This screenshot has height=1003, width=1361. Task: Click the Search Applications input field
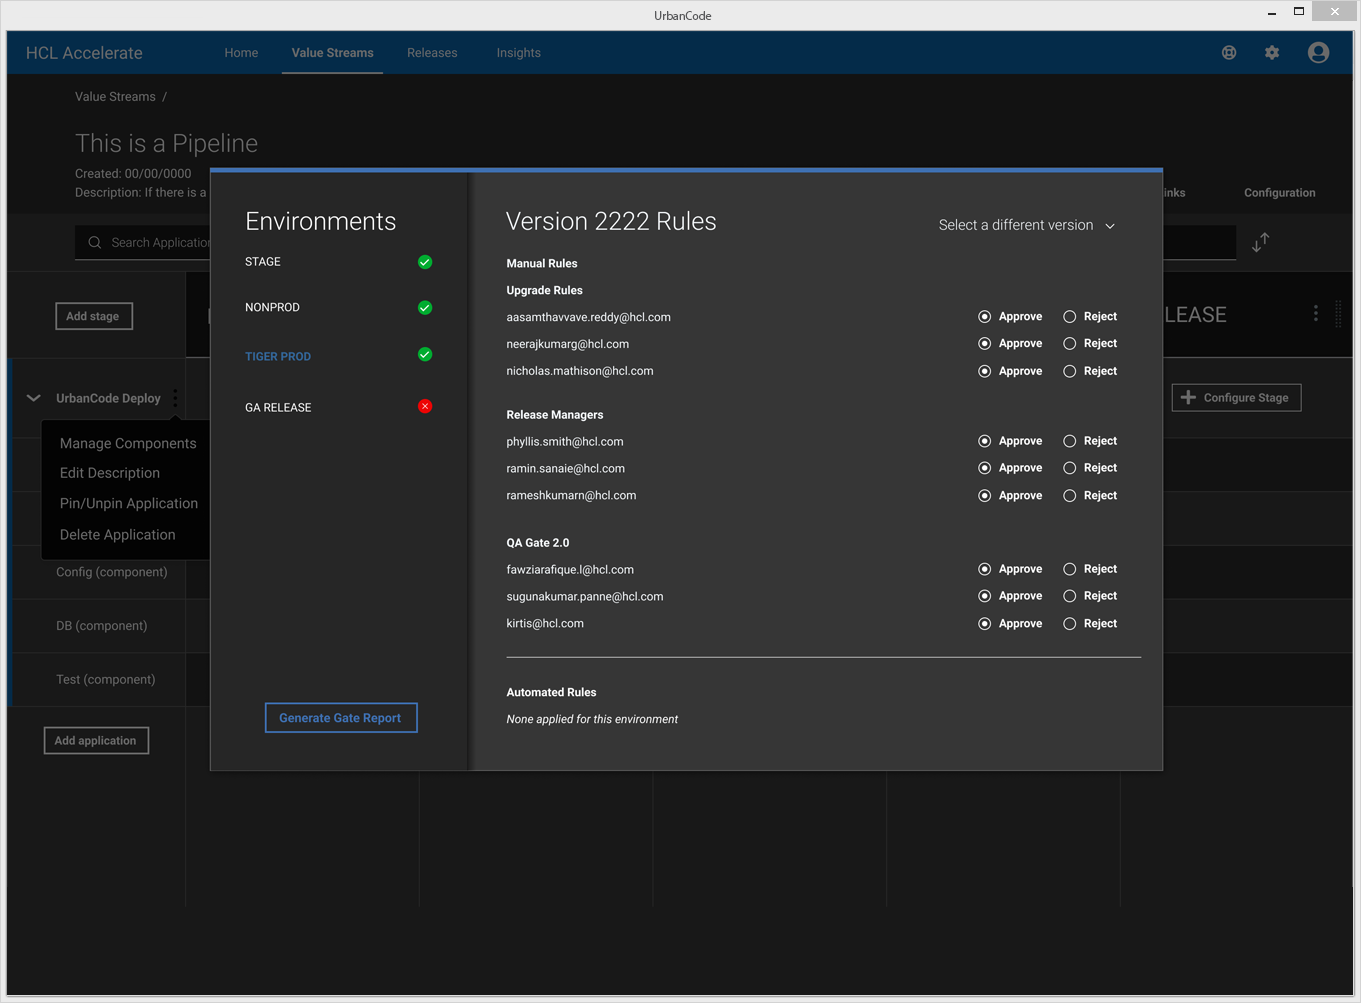pos(150,243)
